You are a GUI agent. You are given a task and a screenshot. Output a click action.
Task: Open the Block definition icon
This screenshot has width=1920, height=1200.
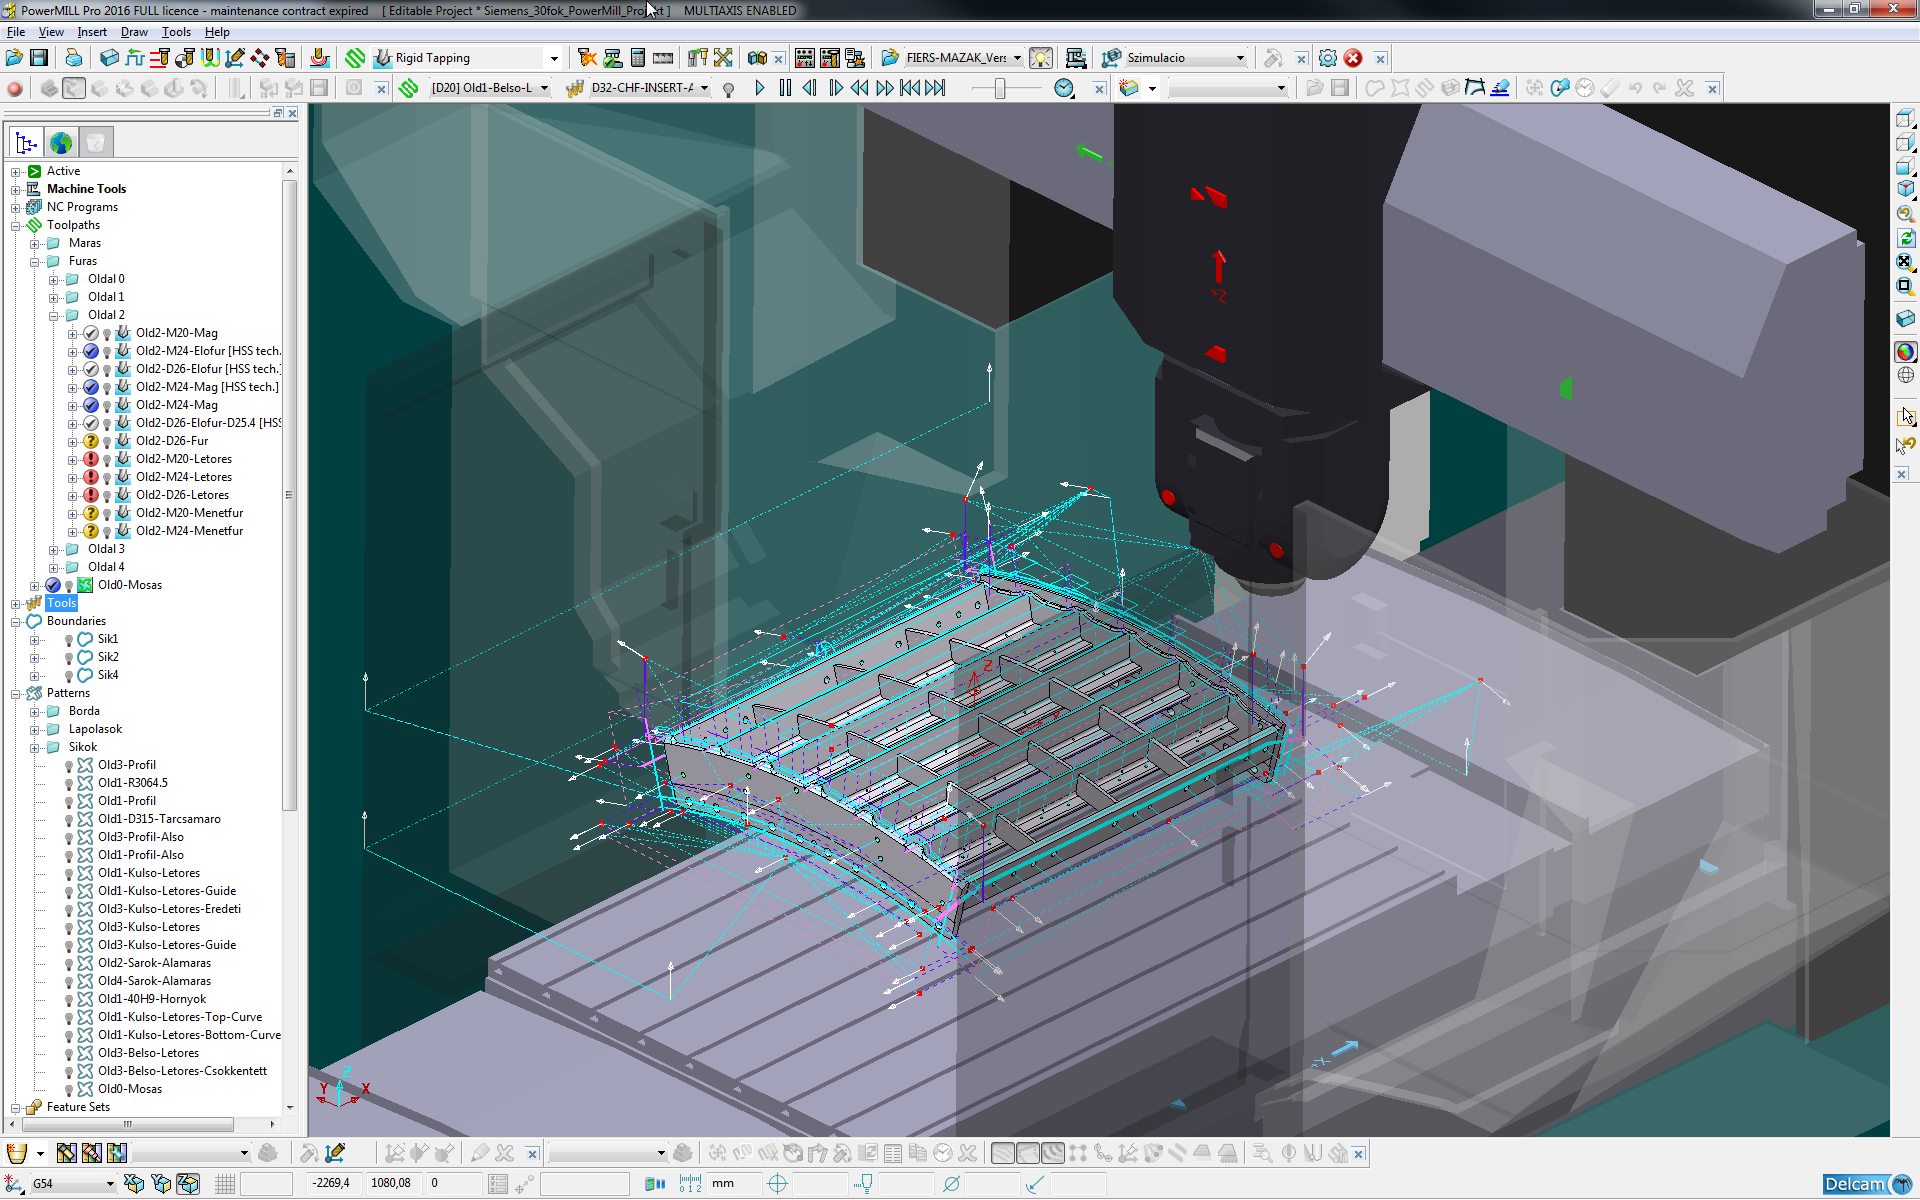[x=109, y=58]
